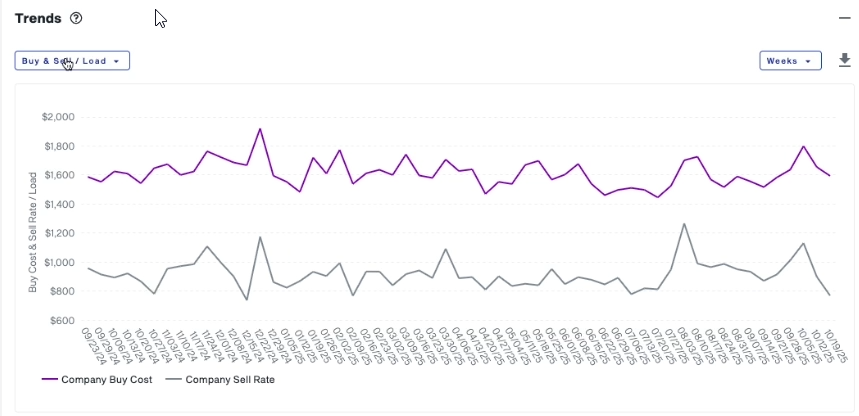This screenshot has height=416, width=859.
Task: Select the Trends section heading
Action: pyautogui.click(x=38, y=18)
